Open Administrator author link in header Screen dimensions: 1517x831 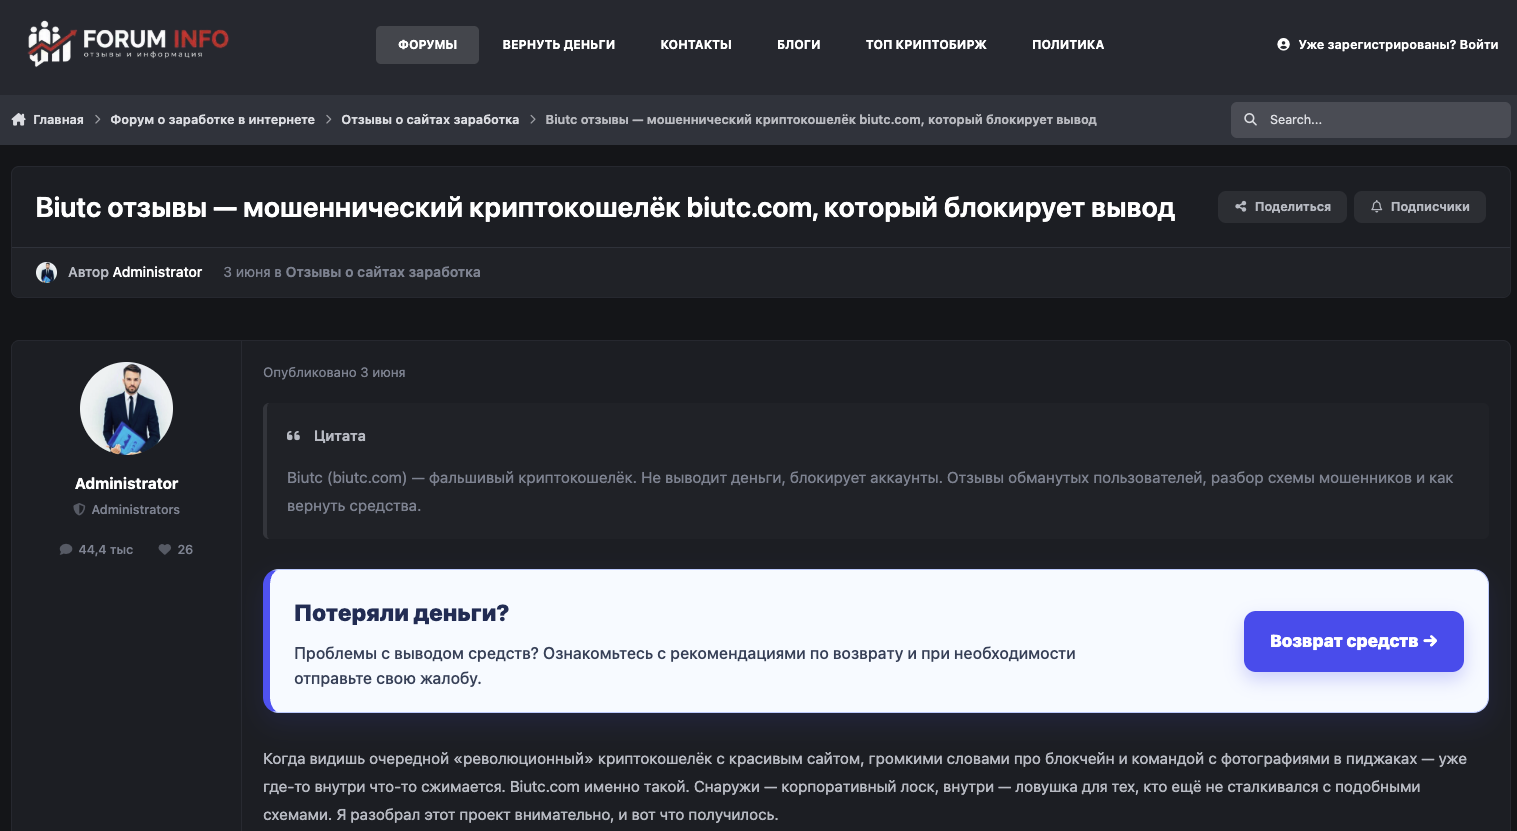[x=157, y=272]
